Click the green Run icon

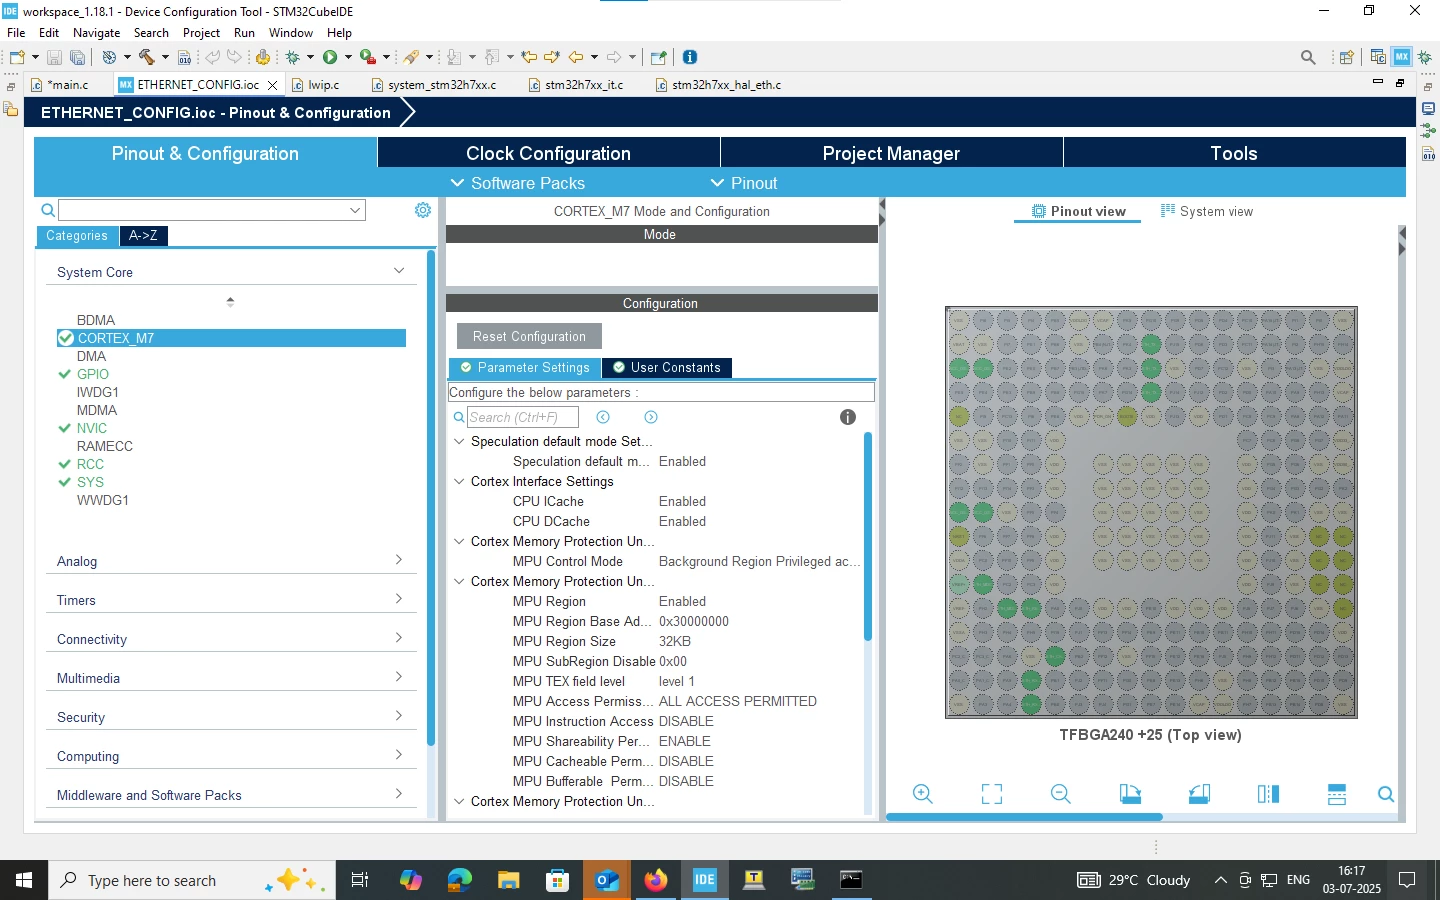[330, 57]
